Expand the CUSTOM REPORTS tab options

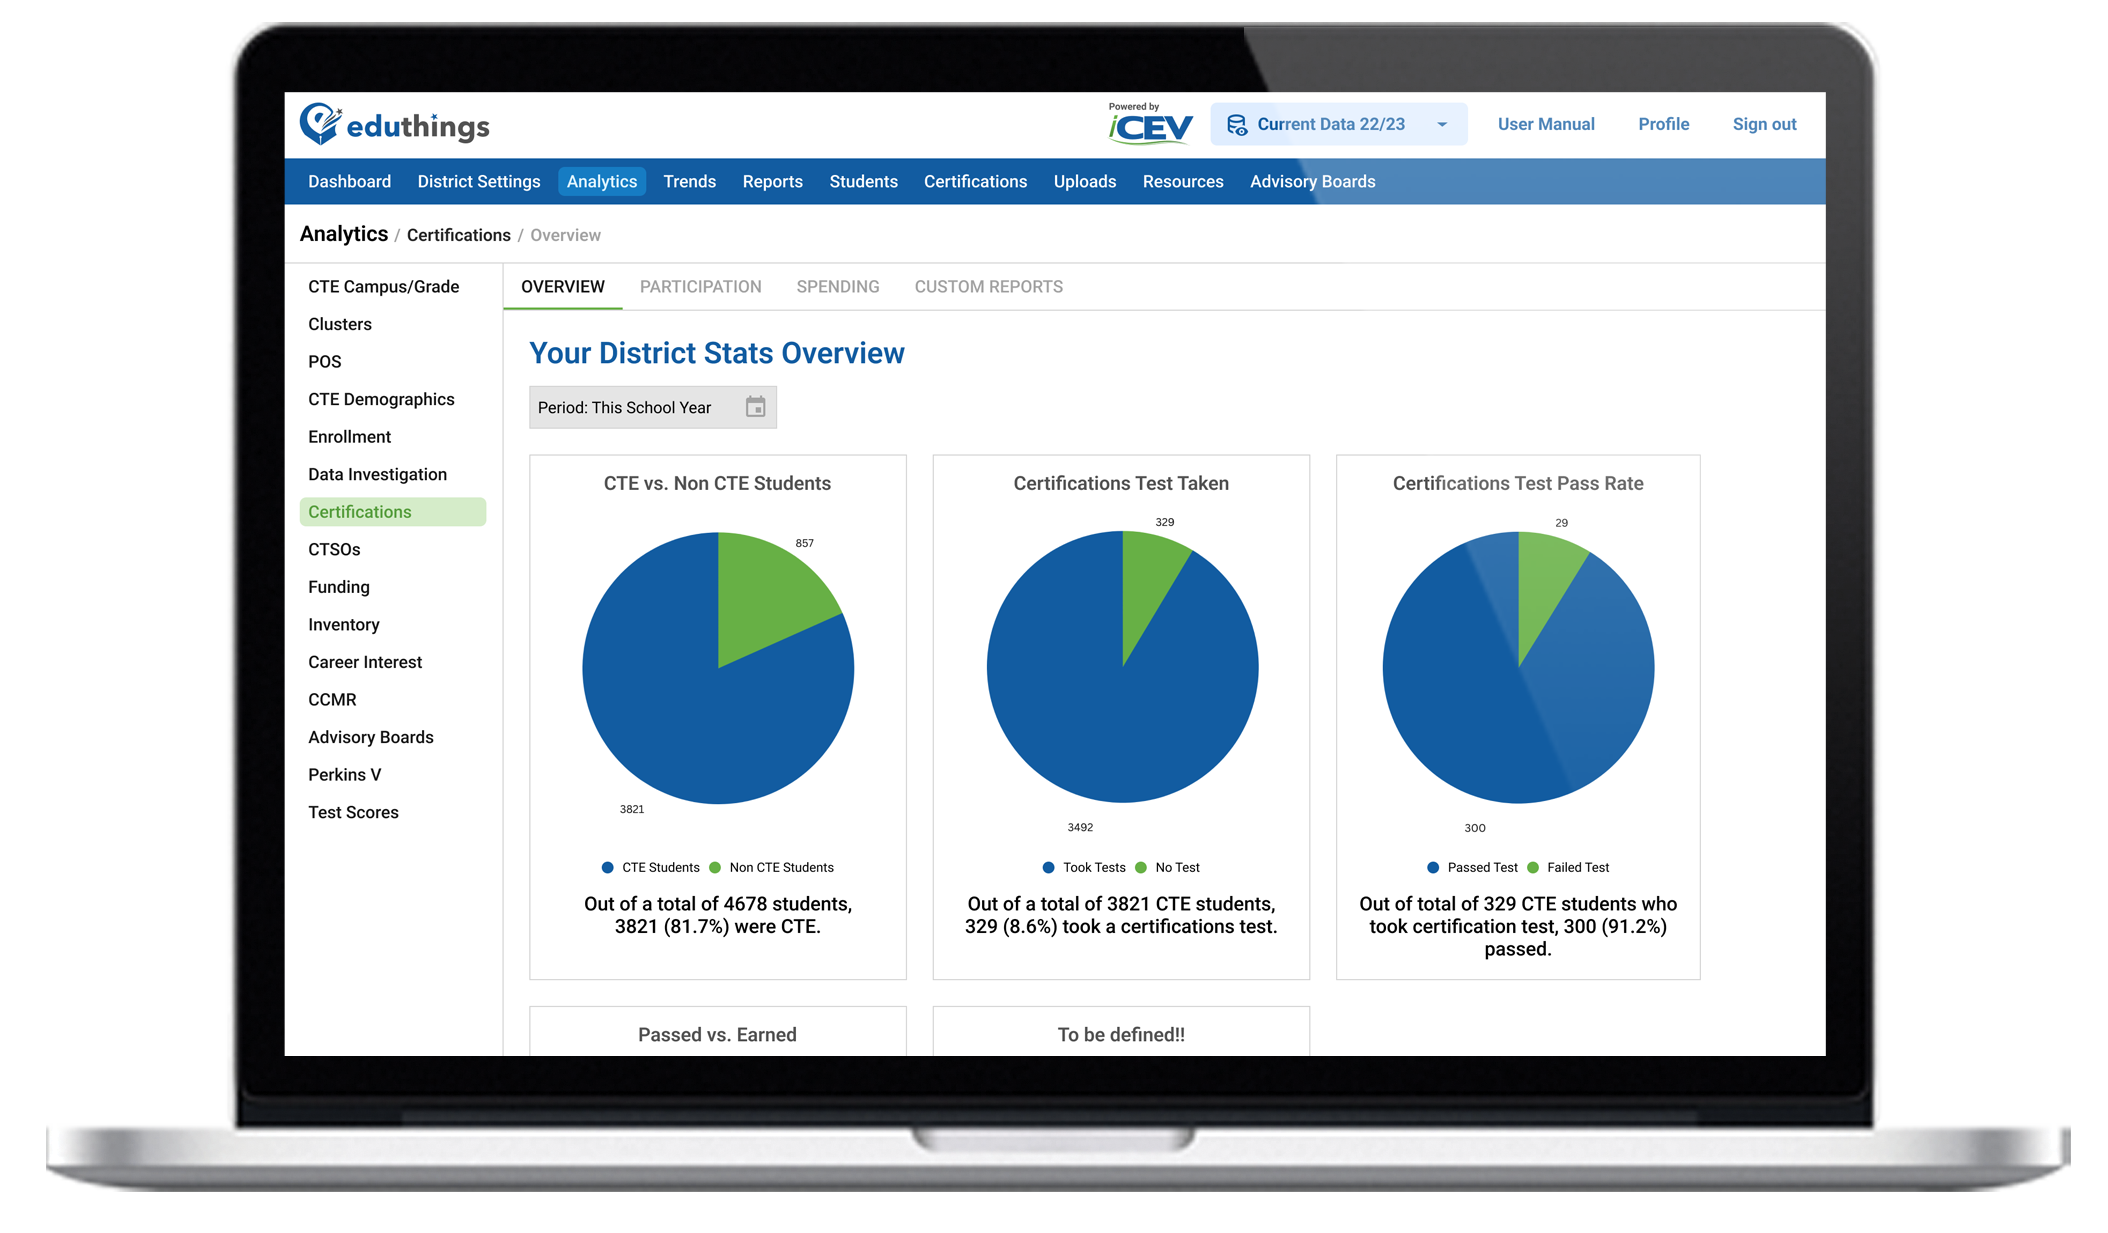point(989,286)
